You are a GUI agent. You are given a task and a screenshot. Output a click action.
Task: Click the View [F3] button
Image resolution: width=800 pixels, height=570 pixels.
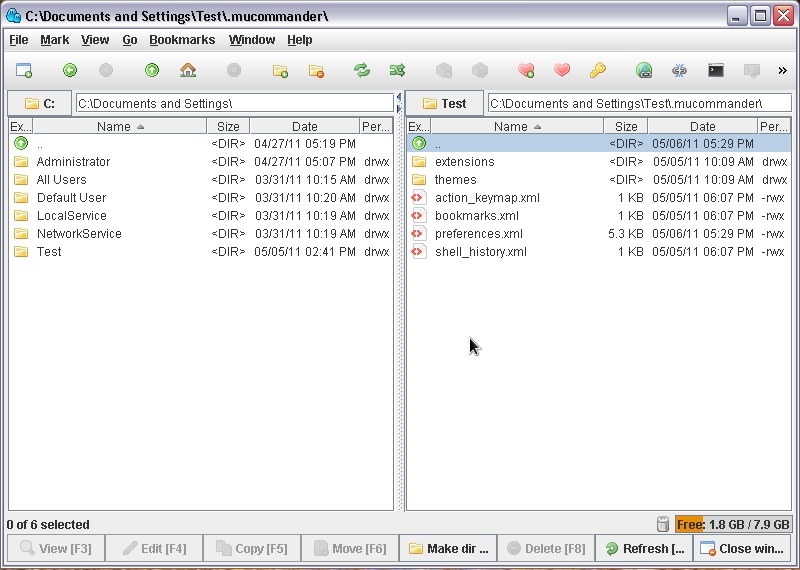pyautogui.click(x=56, y=549)
